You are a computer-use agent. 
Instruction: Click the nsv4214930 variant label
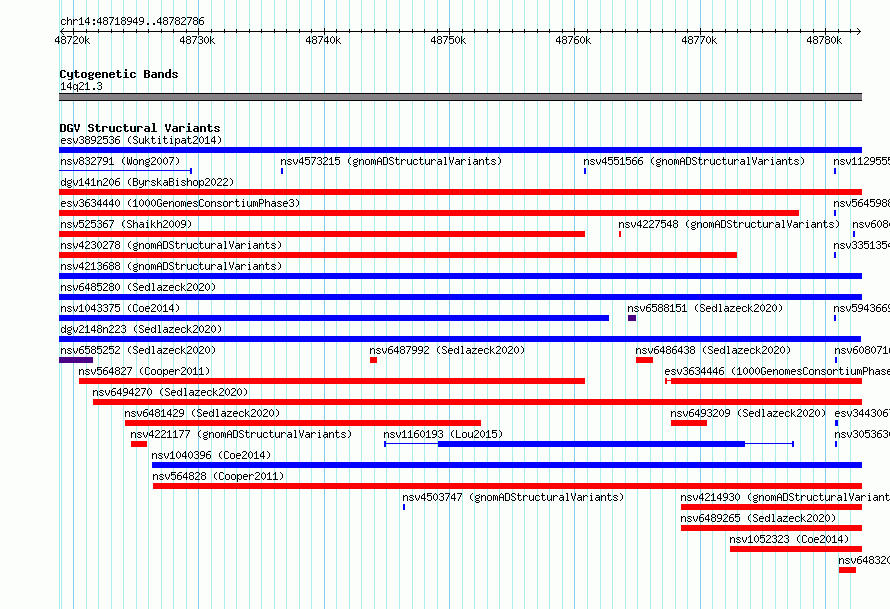[x=785, y=497]
